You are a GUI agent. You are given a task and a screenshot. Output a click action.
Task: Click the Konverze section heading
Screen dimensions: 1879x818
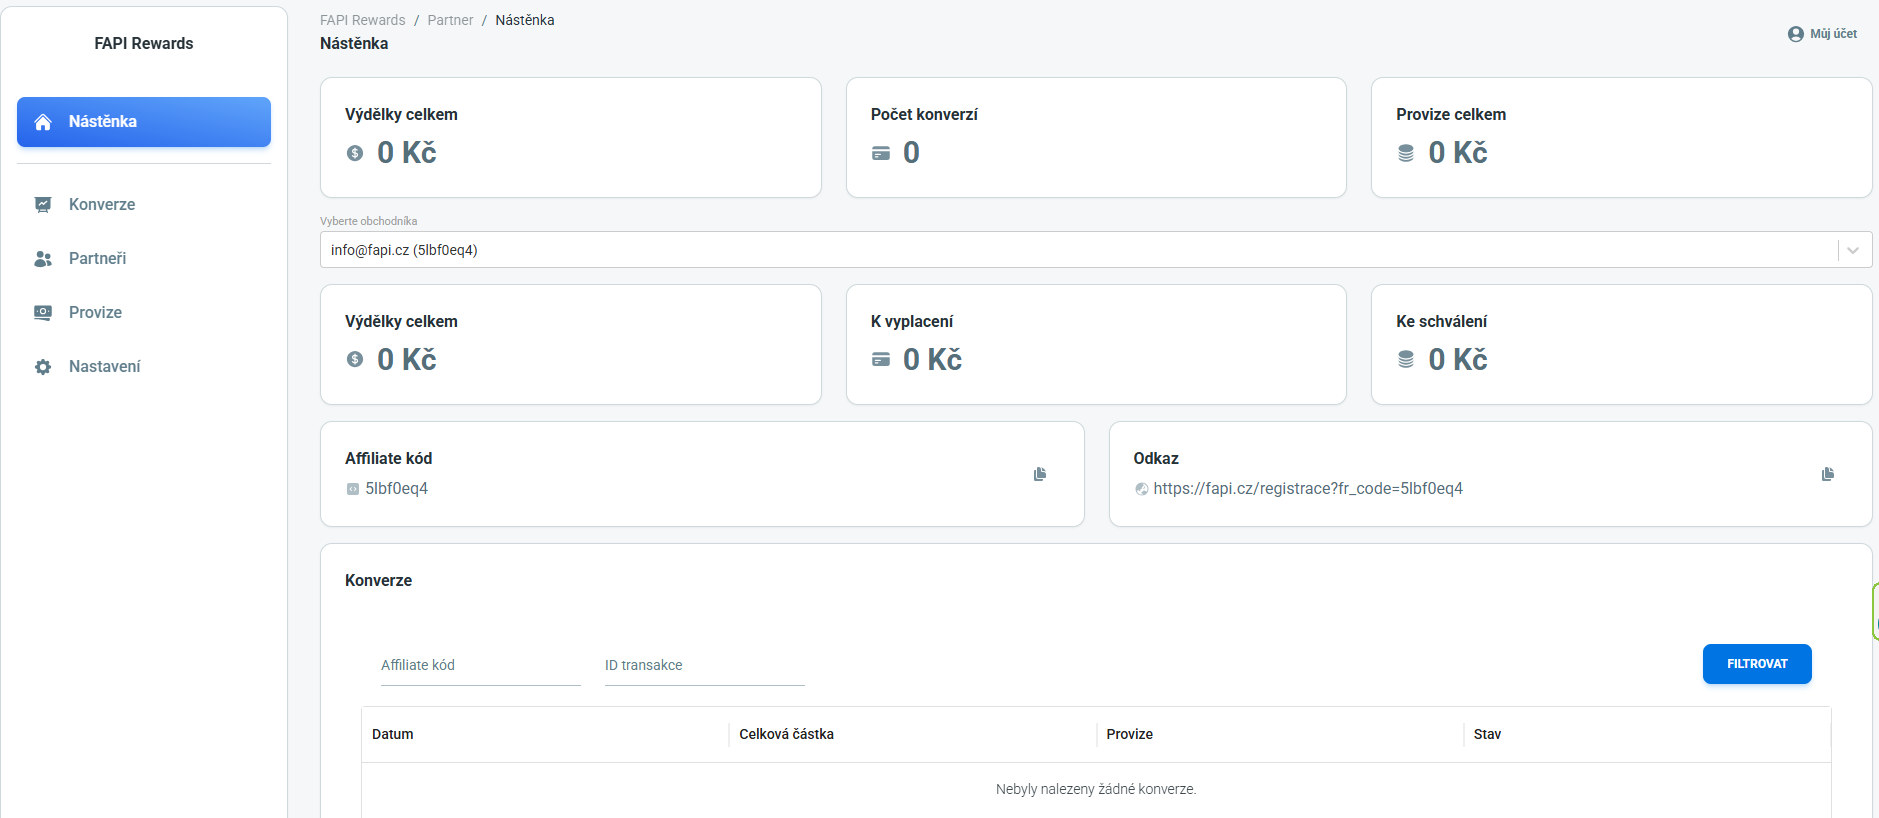pyautogui.click(x=378, y=581)
